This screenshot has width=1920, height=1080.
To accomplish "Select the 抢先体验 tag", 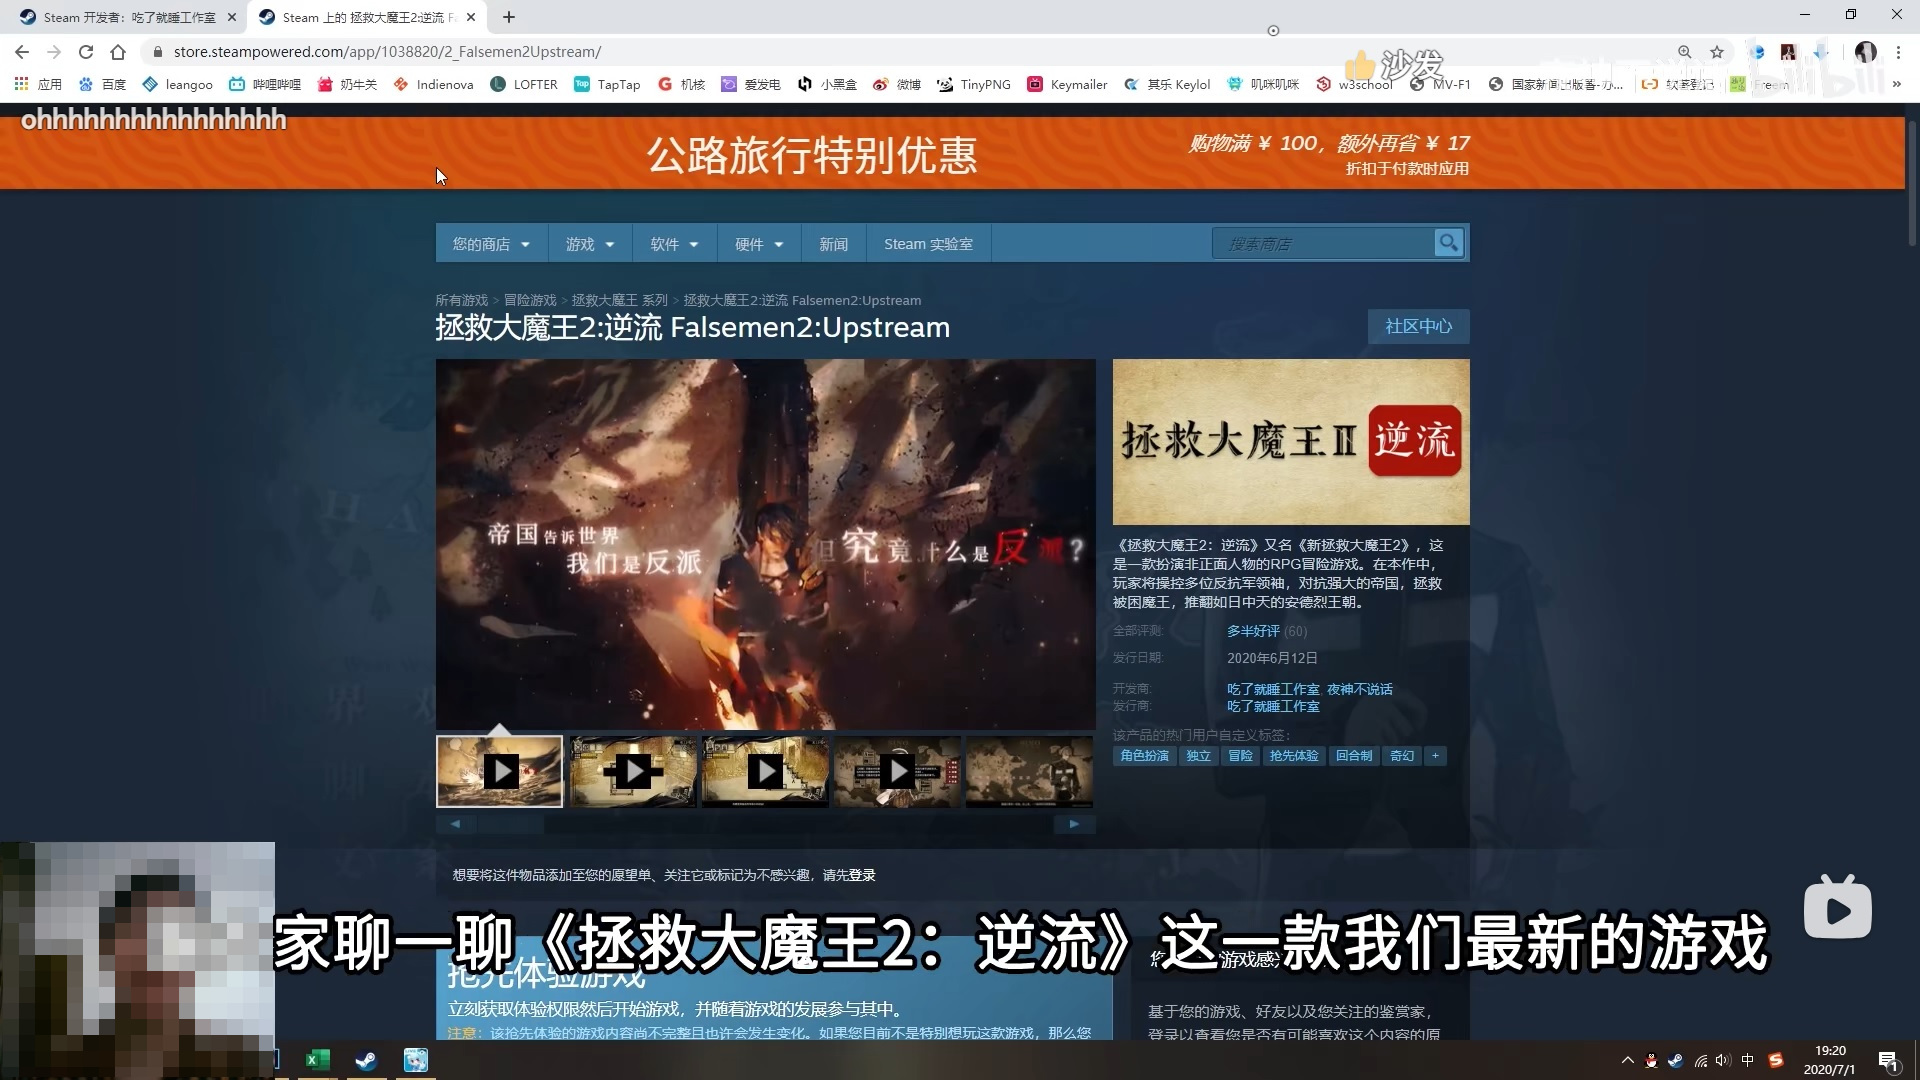I will pos(1294,756).
